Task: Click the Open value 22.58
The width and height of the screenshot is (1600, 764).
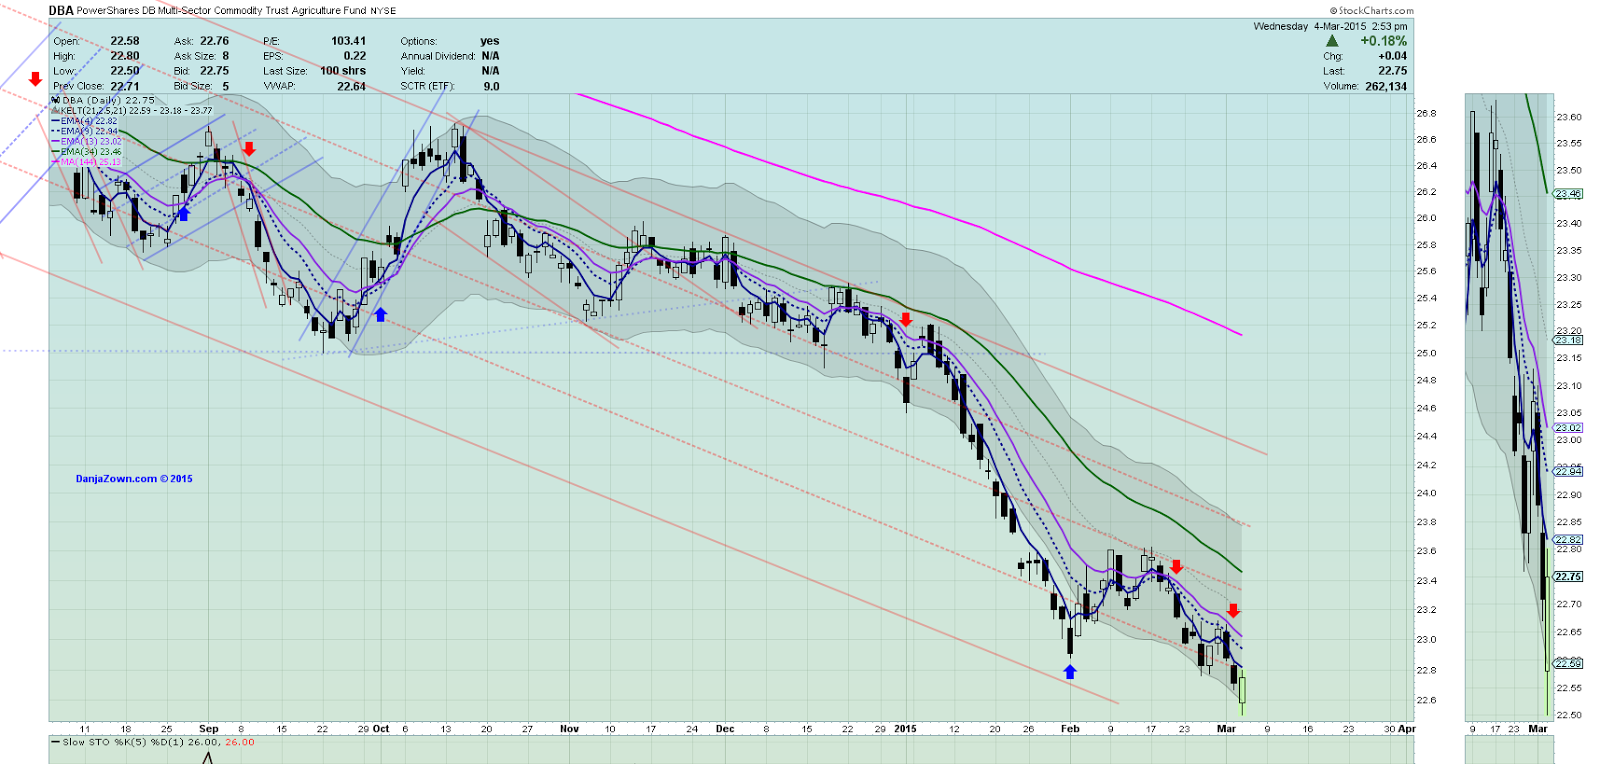Action: click(125, 41)
